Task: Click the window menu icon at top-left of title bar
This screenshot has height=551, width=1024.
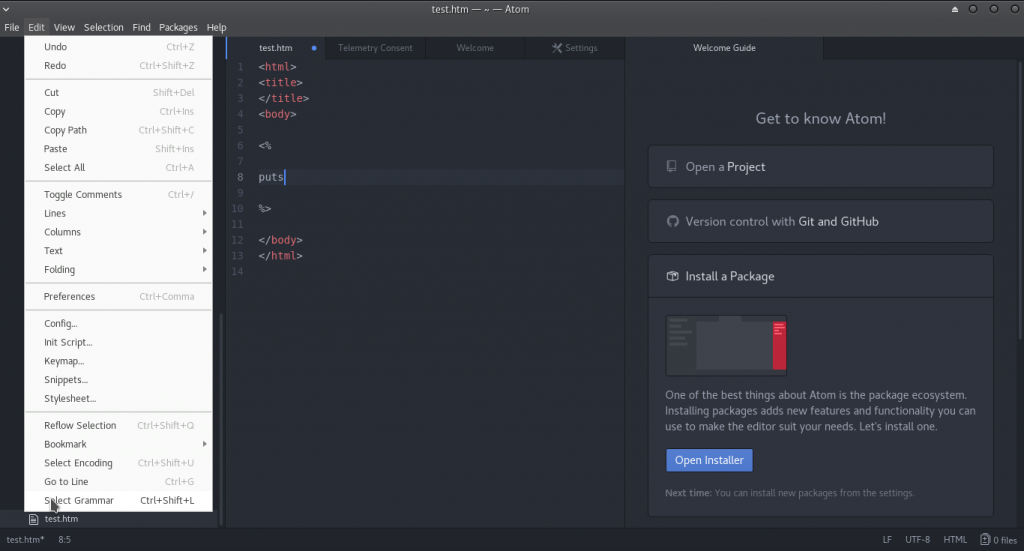Action: click(x=8, y=9)
